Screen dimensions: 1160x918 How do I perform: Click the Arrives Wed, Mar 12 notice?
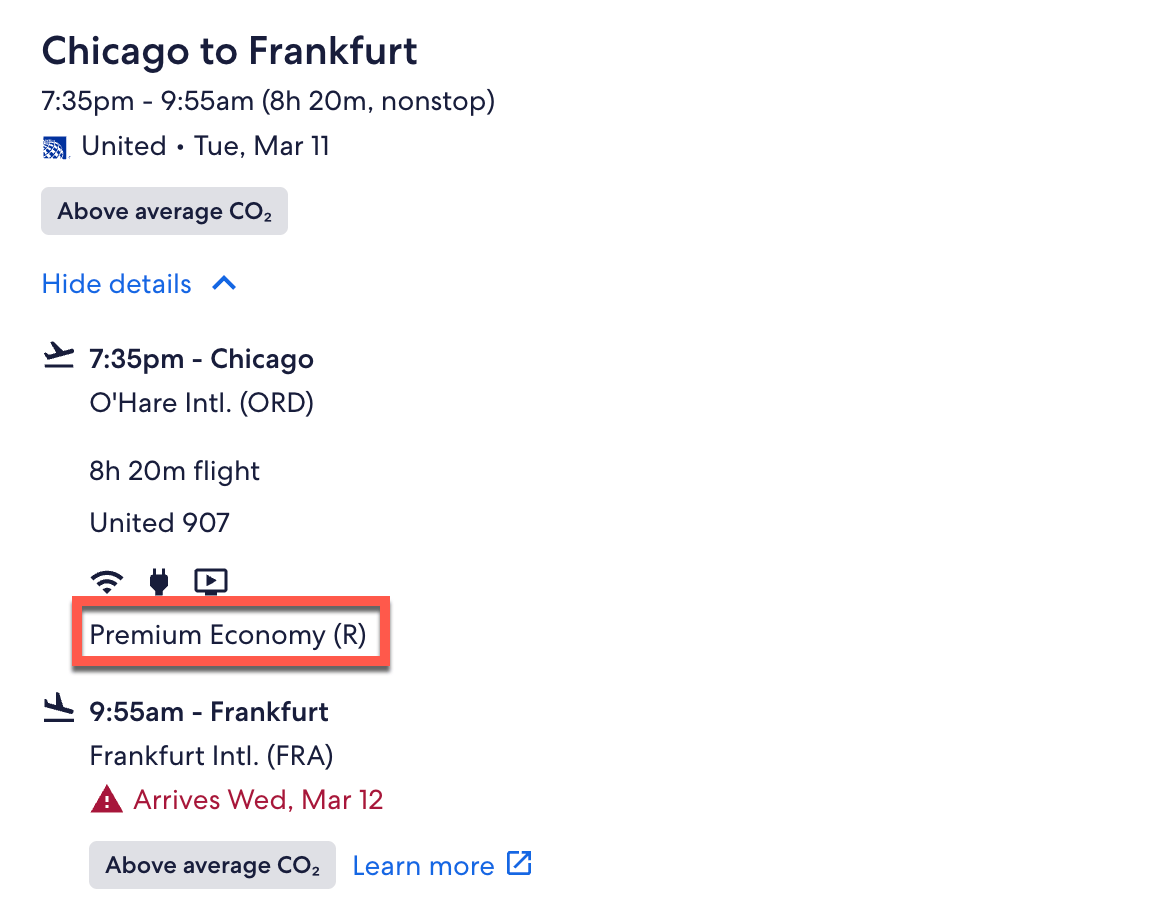pyautogui.click(x=258, y=800)
